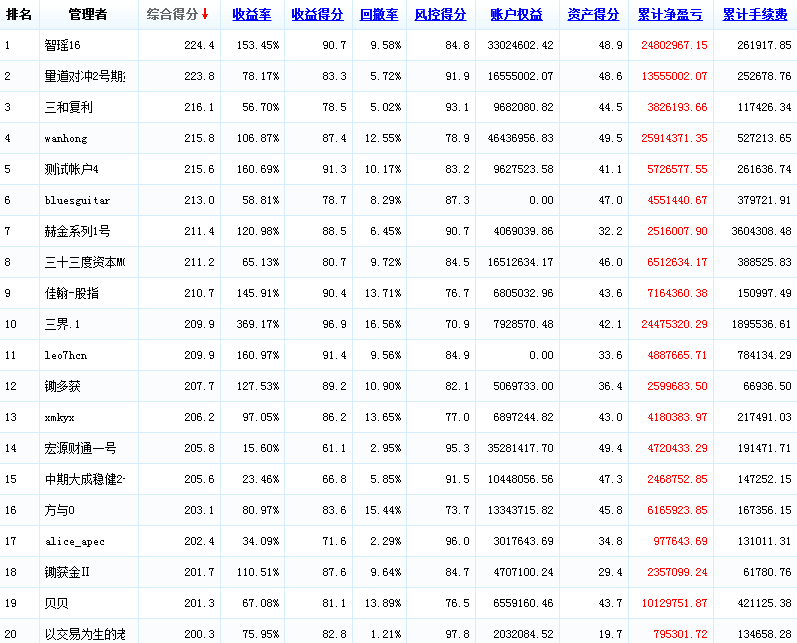
Task: Click the red sort arrow beside 综合得分
Action: click(205, 14)
